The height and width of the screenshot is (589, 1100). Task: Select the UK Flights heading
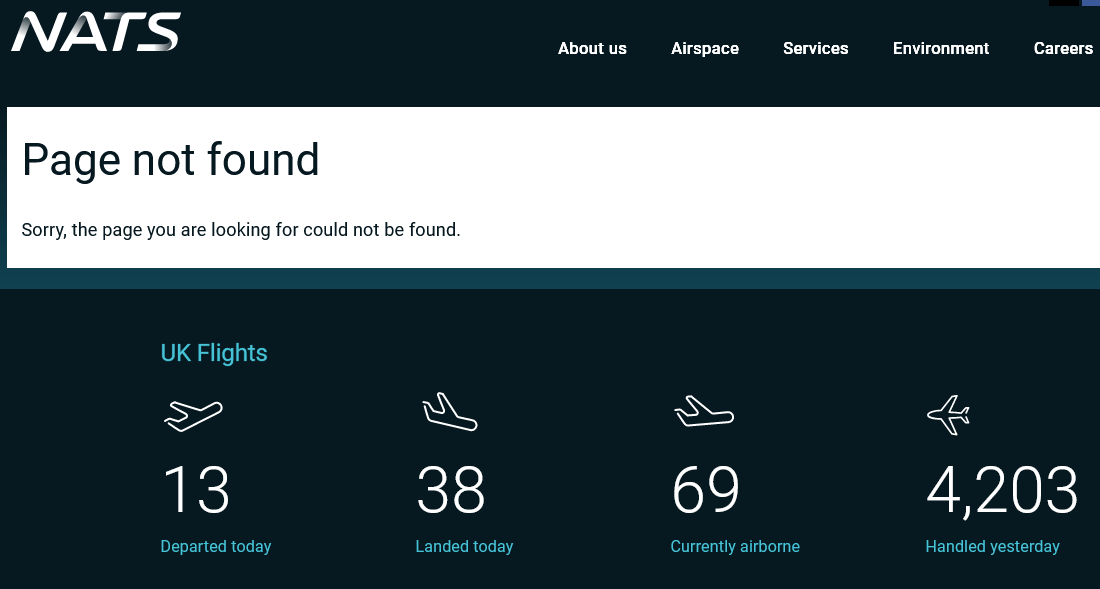click(x=214, y=353)
